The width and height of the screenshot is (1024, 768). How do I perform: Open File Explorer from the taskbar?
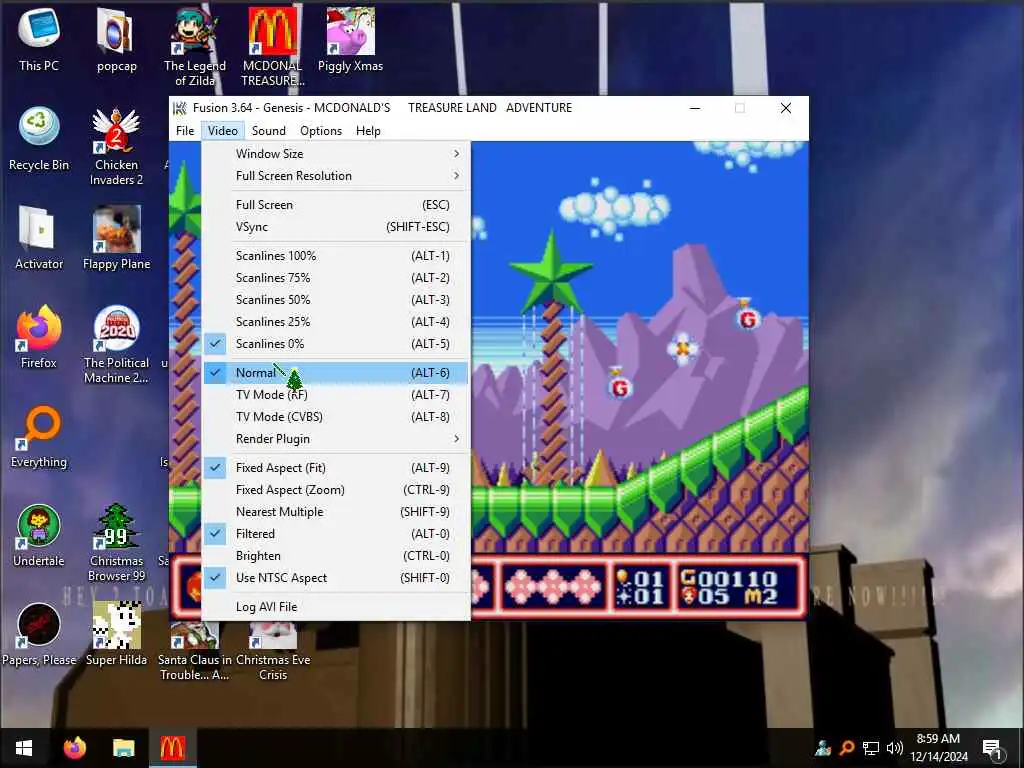click(123, 748)
